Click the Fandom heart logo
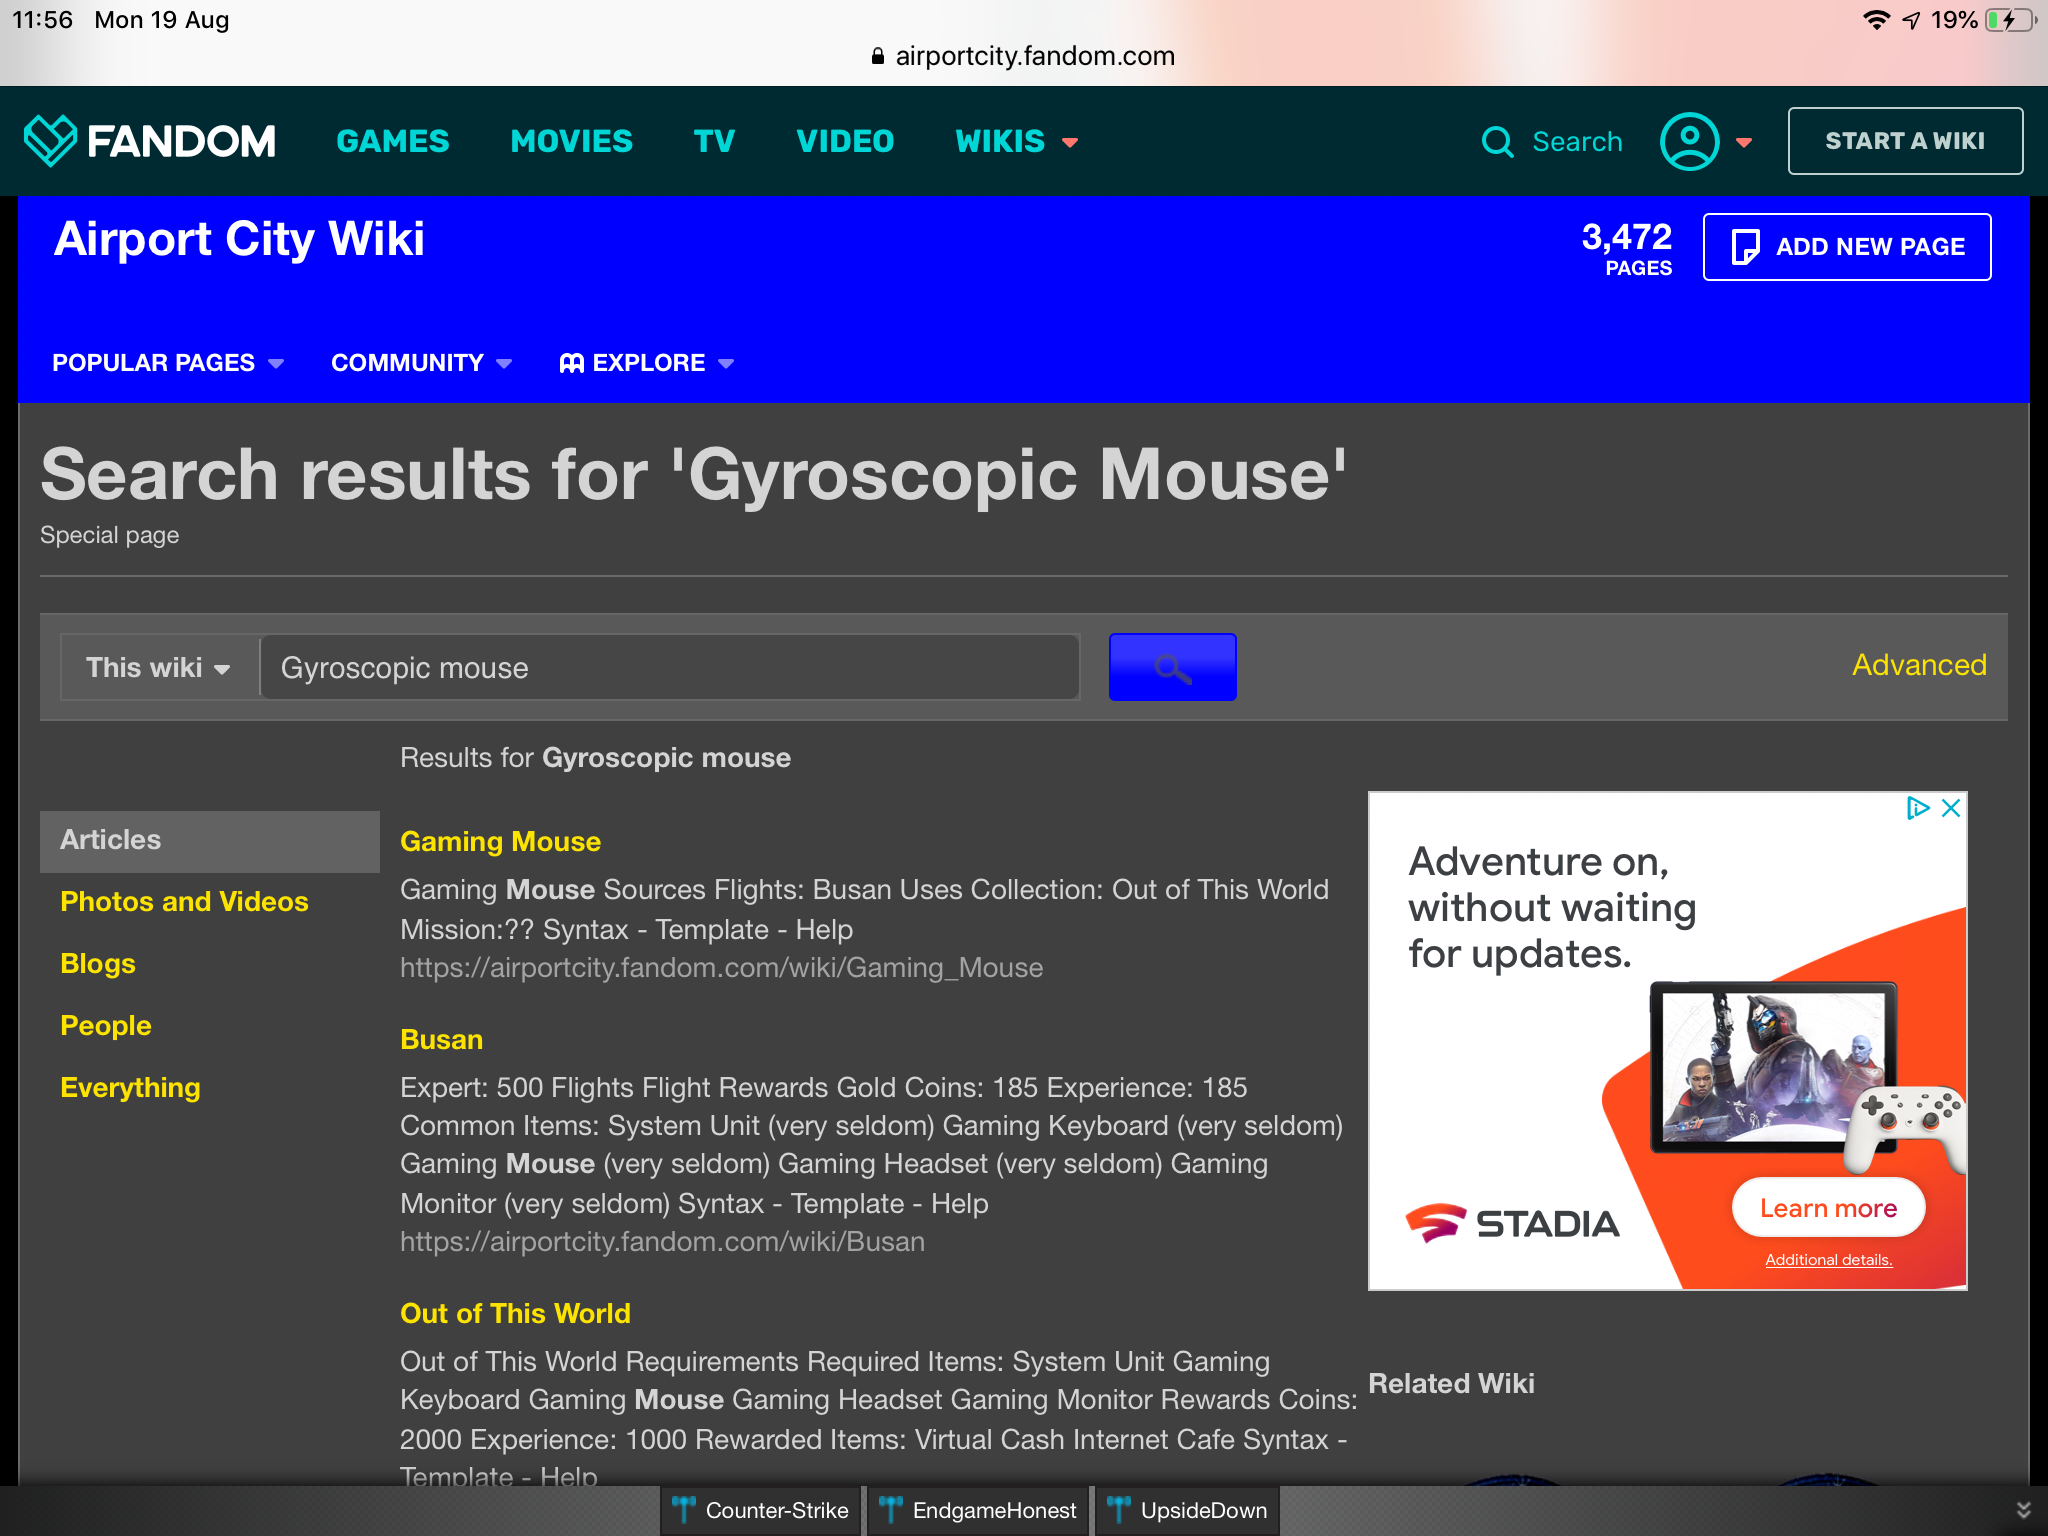The image size is (2048, 1536). point(50,140)
